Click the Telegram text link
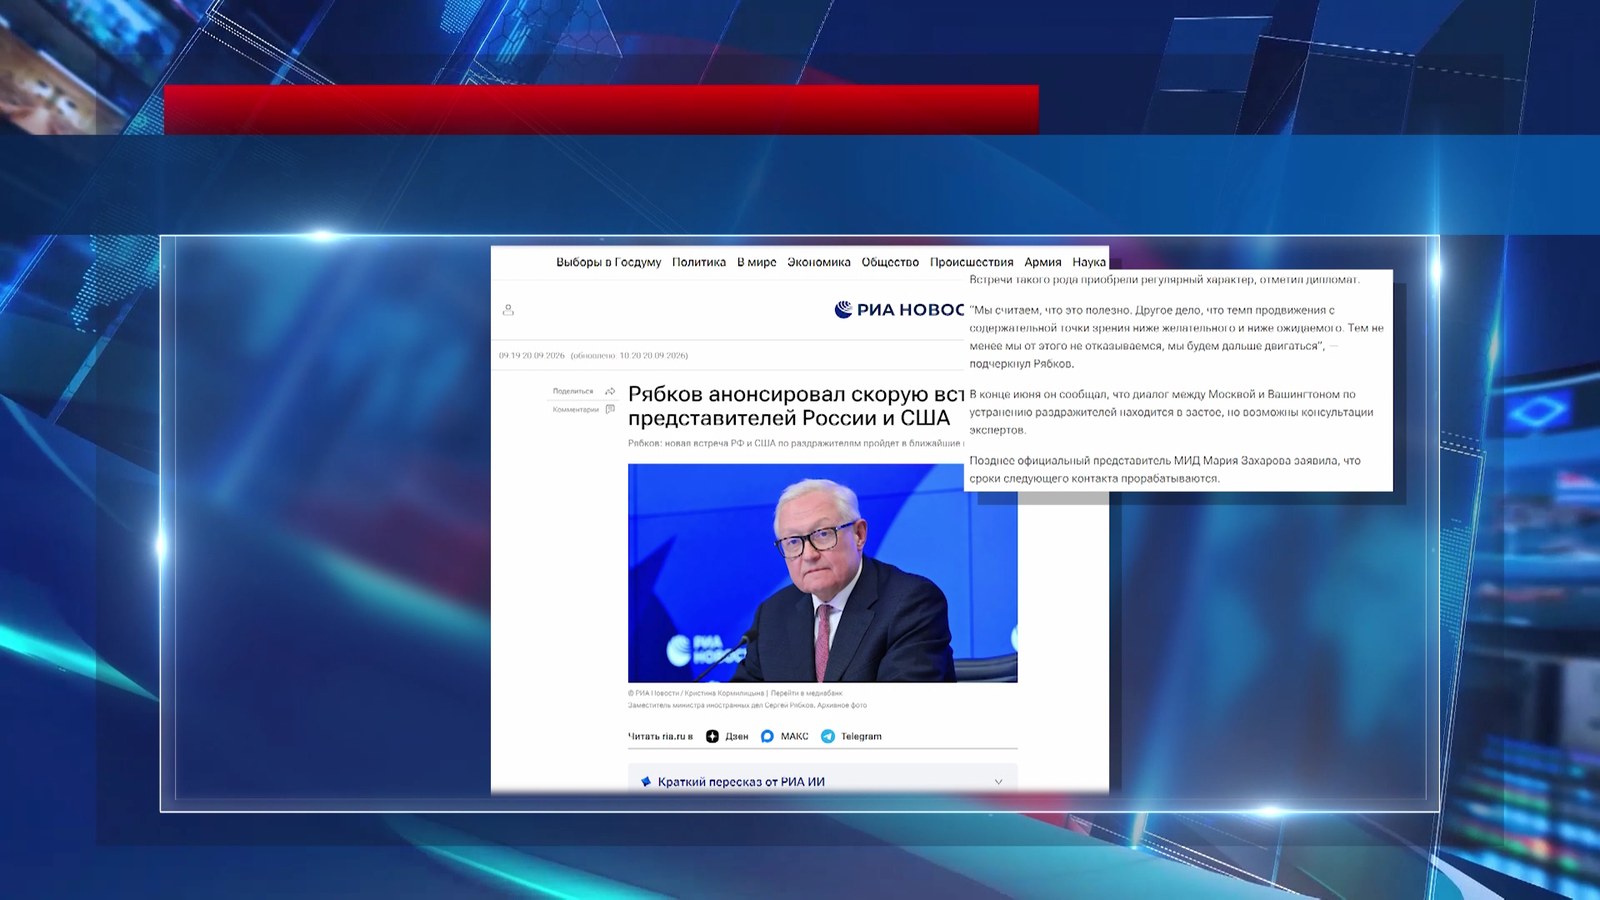 click(x=861, y=736)
